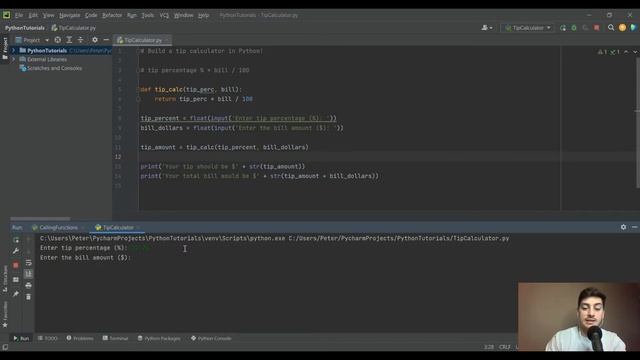
Task: Open the Edit menu
Action: [x=33, y=15]
